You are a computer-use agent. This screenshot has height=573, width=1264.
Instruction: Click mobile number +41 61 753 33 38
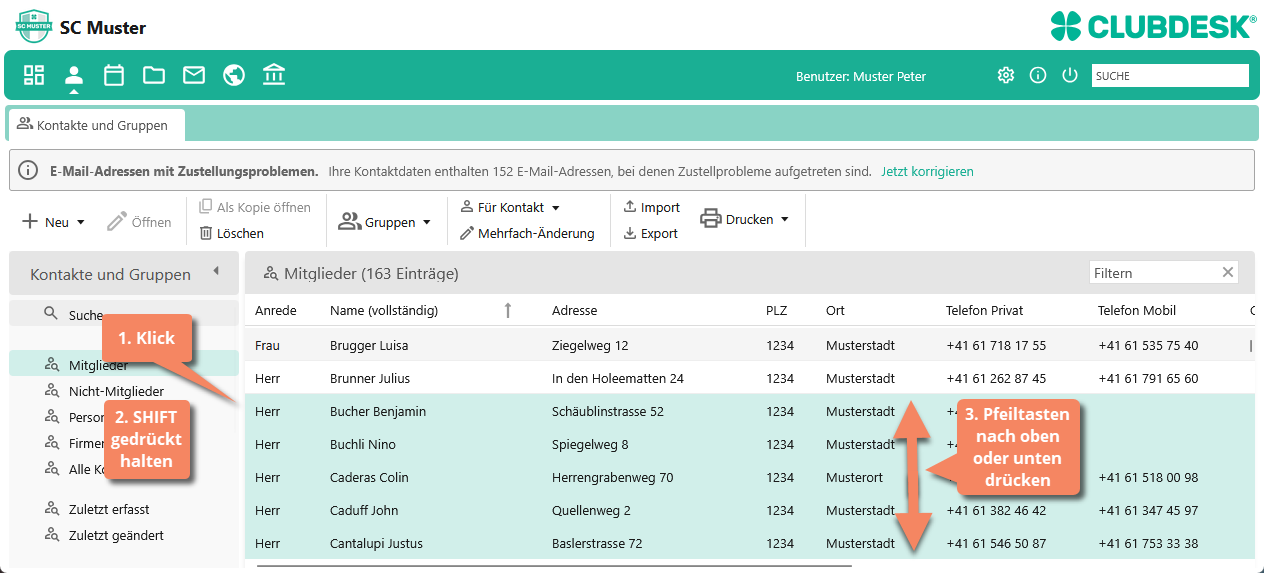pyautogui.click(x=1148, y=543)
